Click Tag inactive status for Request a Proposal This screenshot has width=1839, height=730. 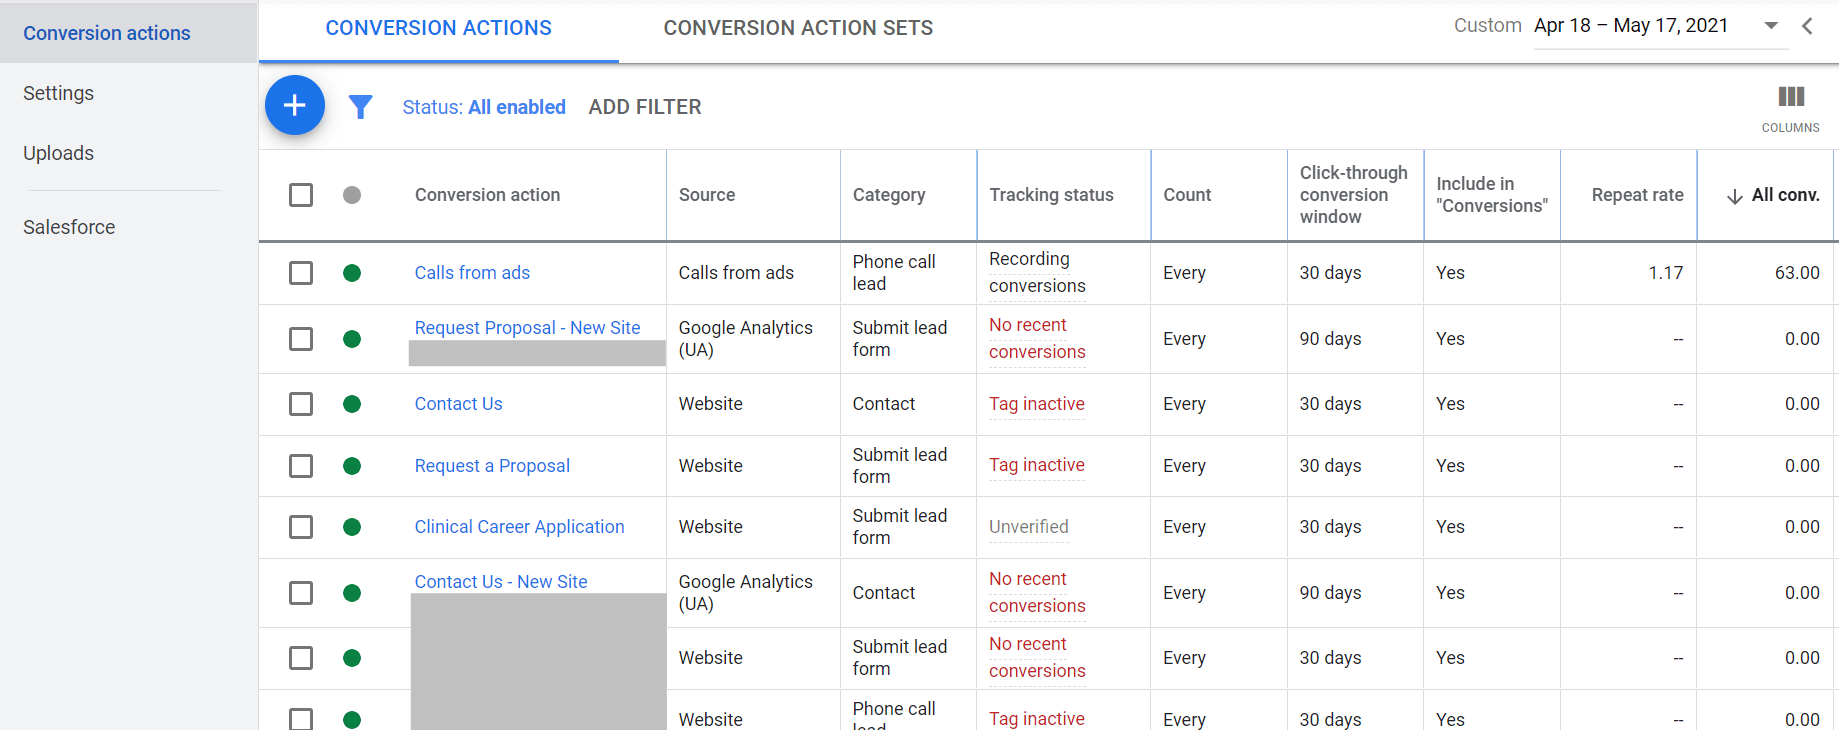(x=1037, y=465)
